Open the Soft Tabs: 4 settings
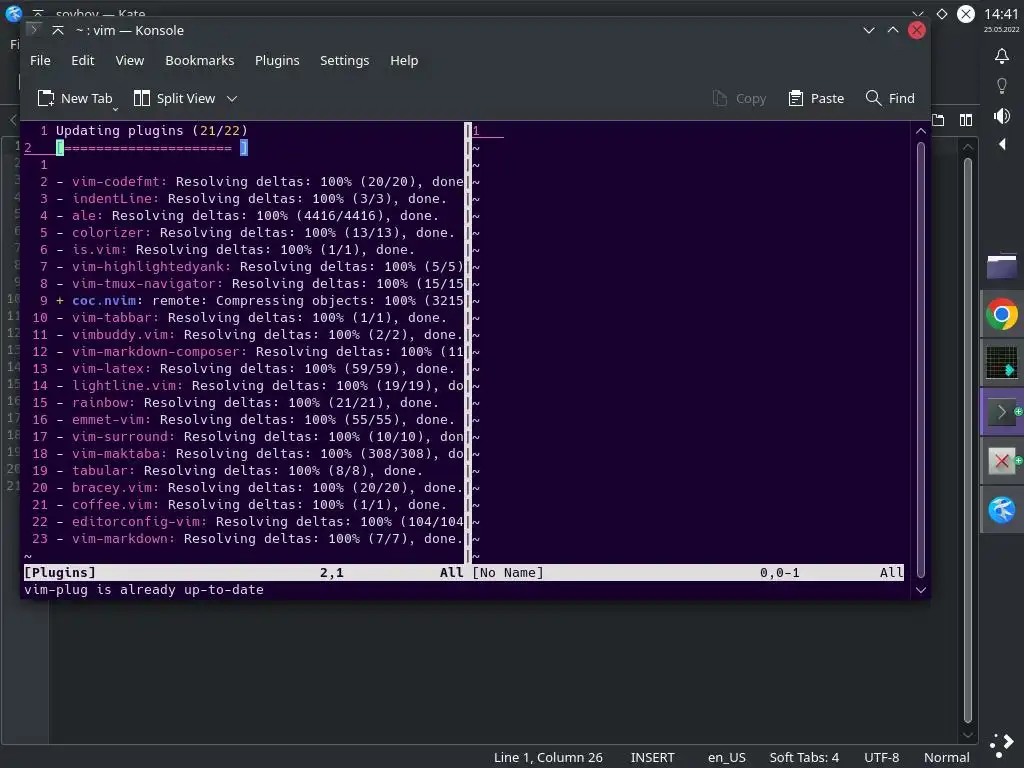 click(804, 758)
